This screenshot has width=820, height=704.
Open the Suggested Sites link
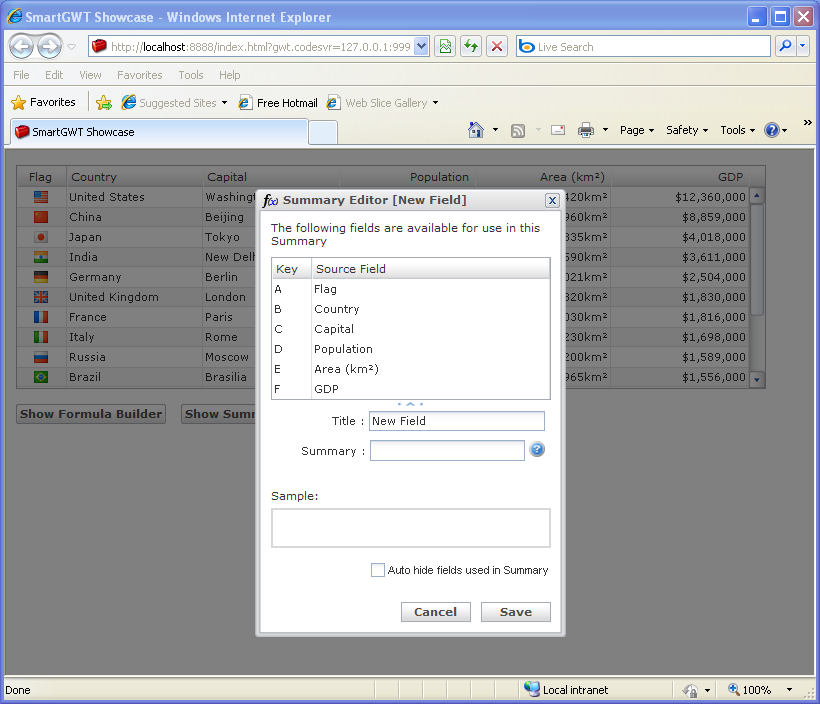click(174, 103)
